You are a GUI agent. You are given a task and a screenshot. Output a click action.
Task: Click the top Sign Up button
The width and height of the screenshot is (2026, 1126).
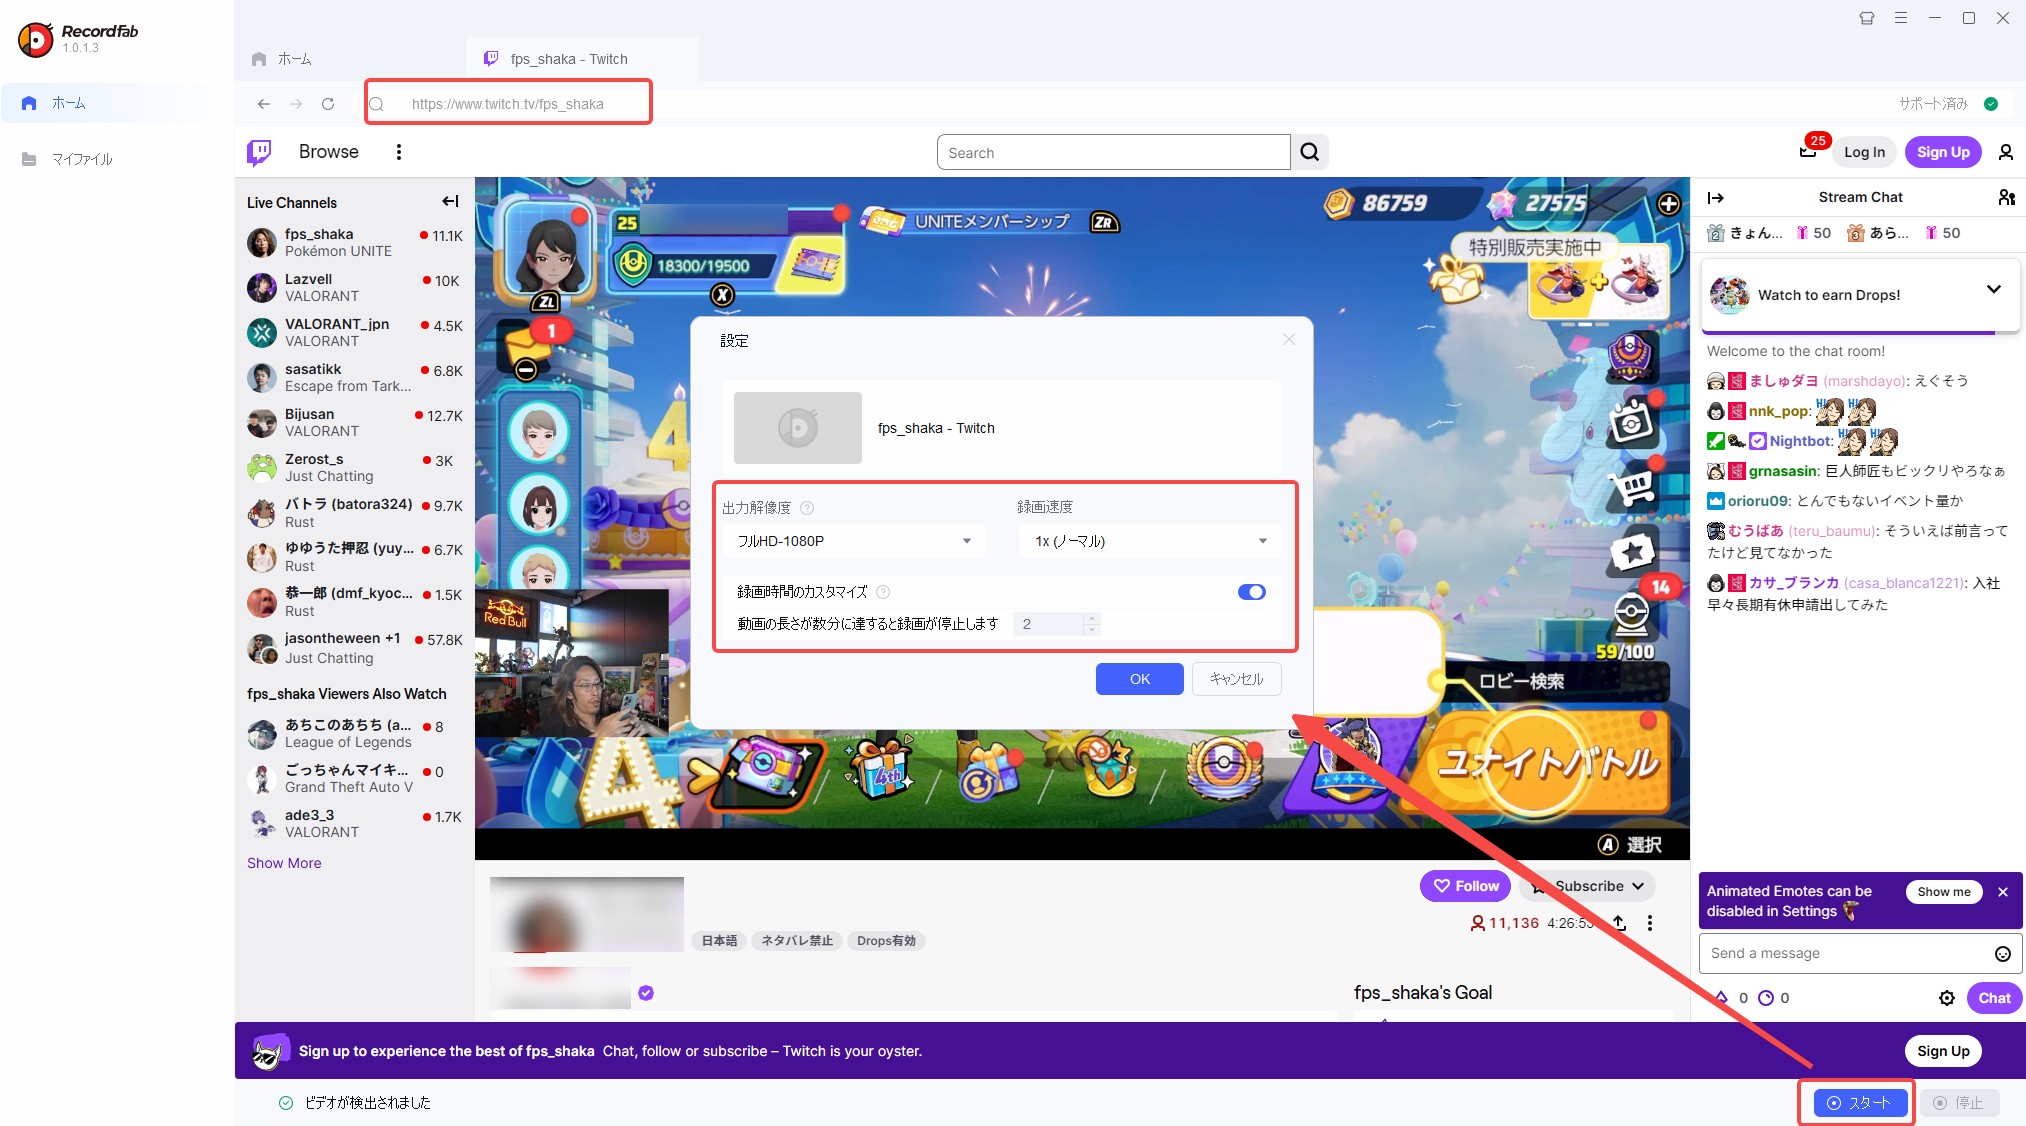(1943, 152)
